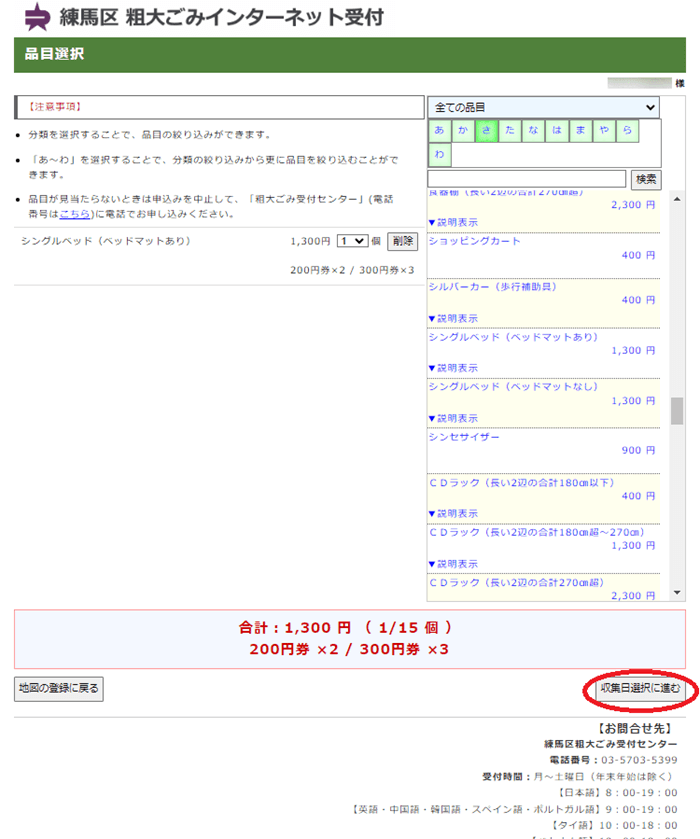Expand 説明表示 under ＣＤラック 180cm以下
700x839 pixels.
pyautogui.click(x=453, y=514)
